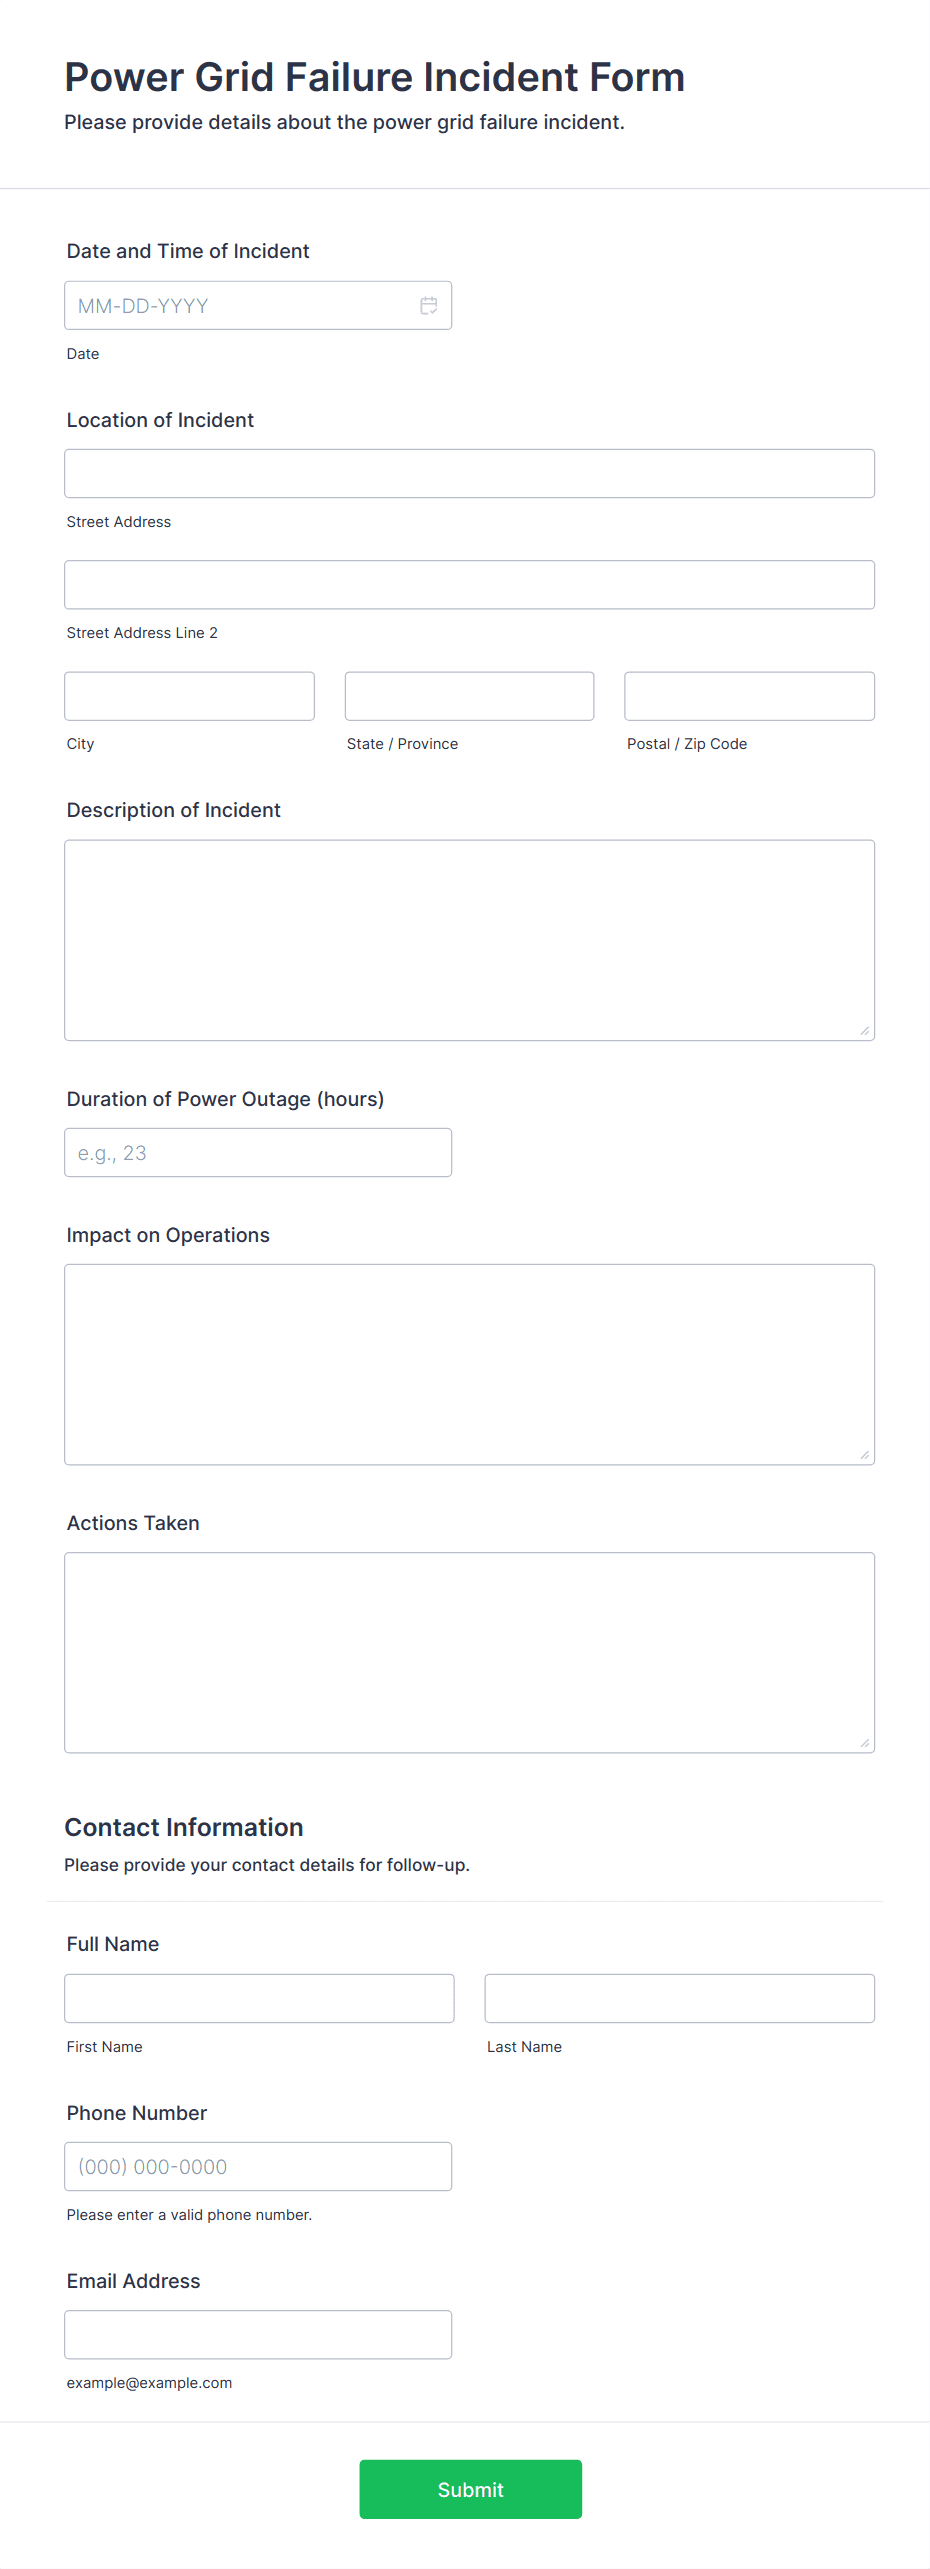Viewport: 930px width, 2569px height.
Task: Click the Description of Incident textarea
Action: tap(469, 940)
